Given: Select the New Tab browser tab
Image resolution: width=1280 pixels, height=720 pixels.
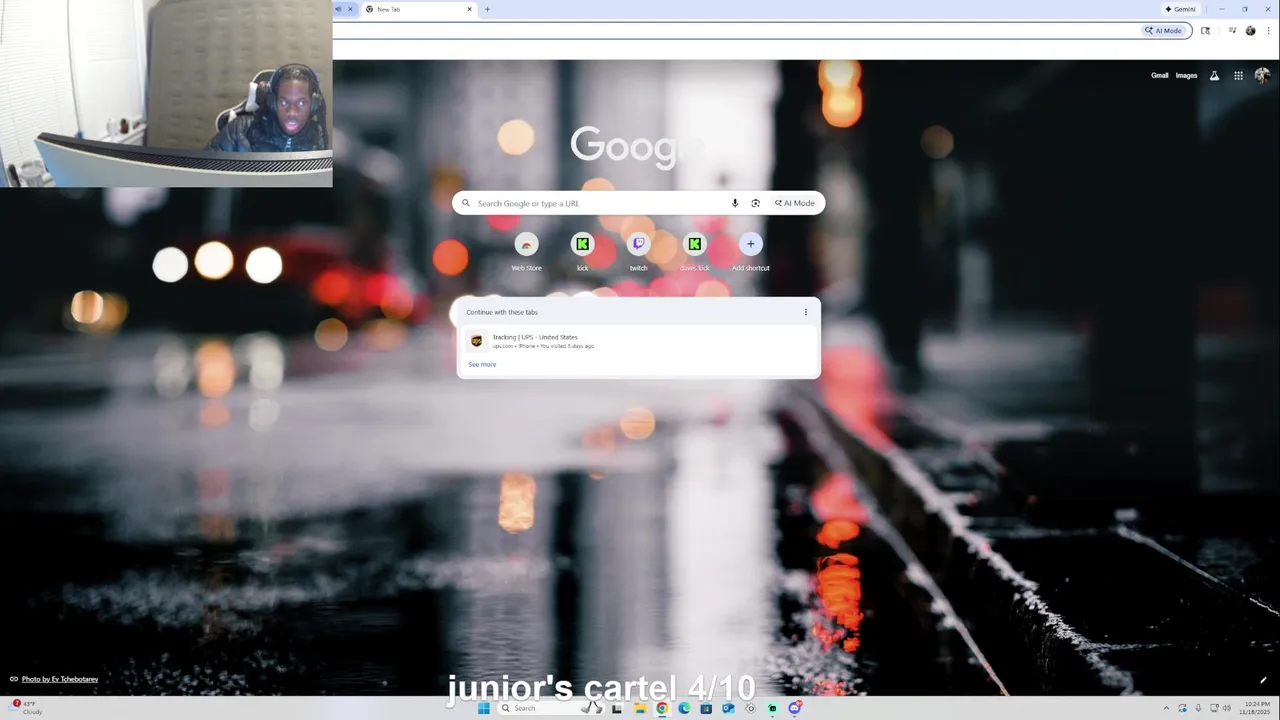Looking at the screenshot, I should (x=418, y=9).
